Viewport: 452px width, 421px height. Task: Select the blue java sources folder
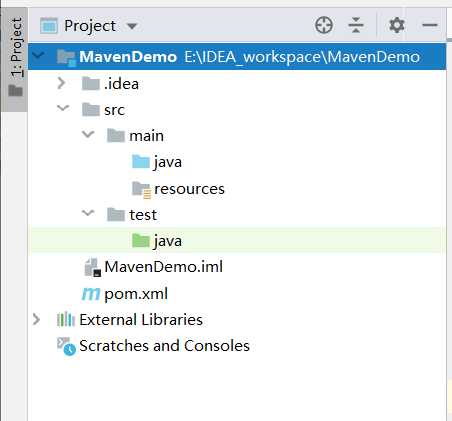tap(237, 162)
